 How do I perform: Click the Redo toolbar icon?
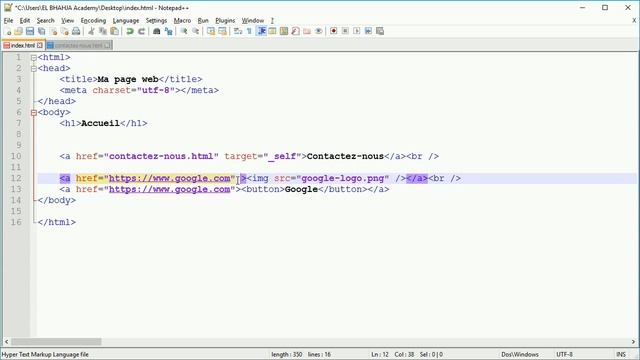pyautogui.click(x=142, y=31)
